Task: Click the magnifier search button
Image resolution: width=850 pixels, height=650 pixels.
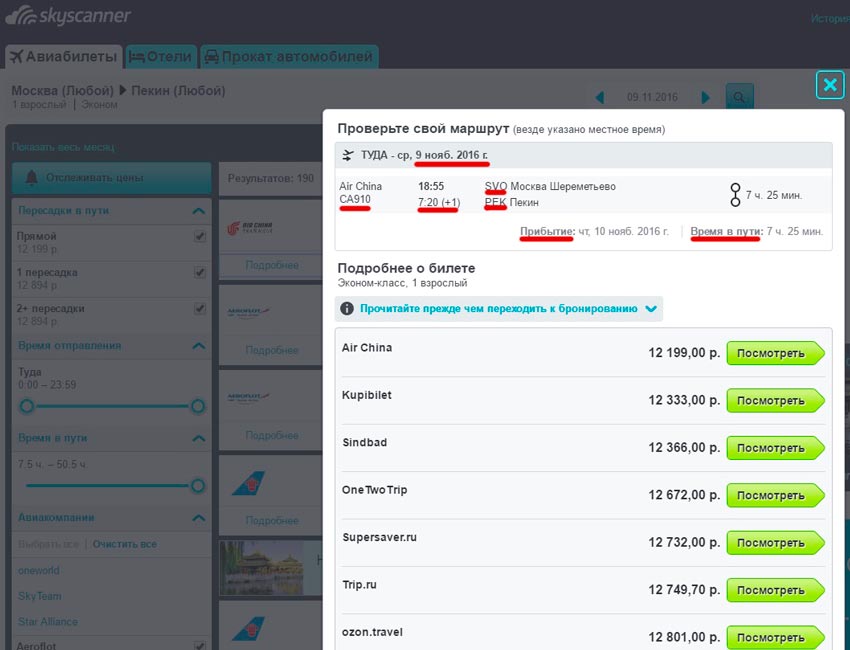Action: coord(739,97)
